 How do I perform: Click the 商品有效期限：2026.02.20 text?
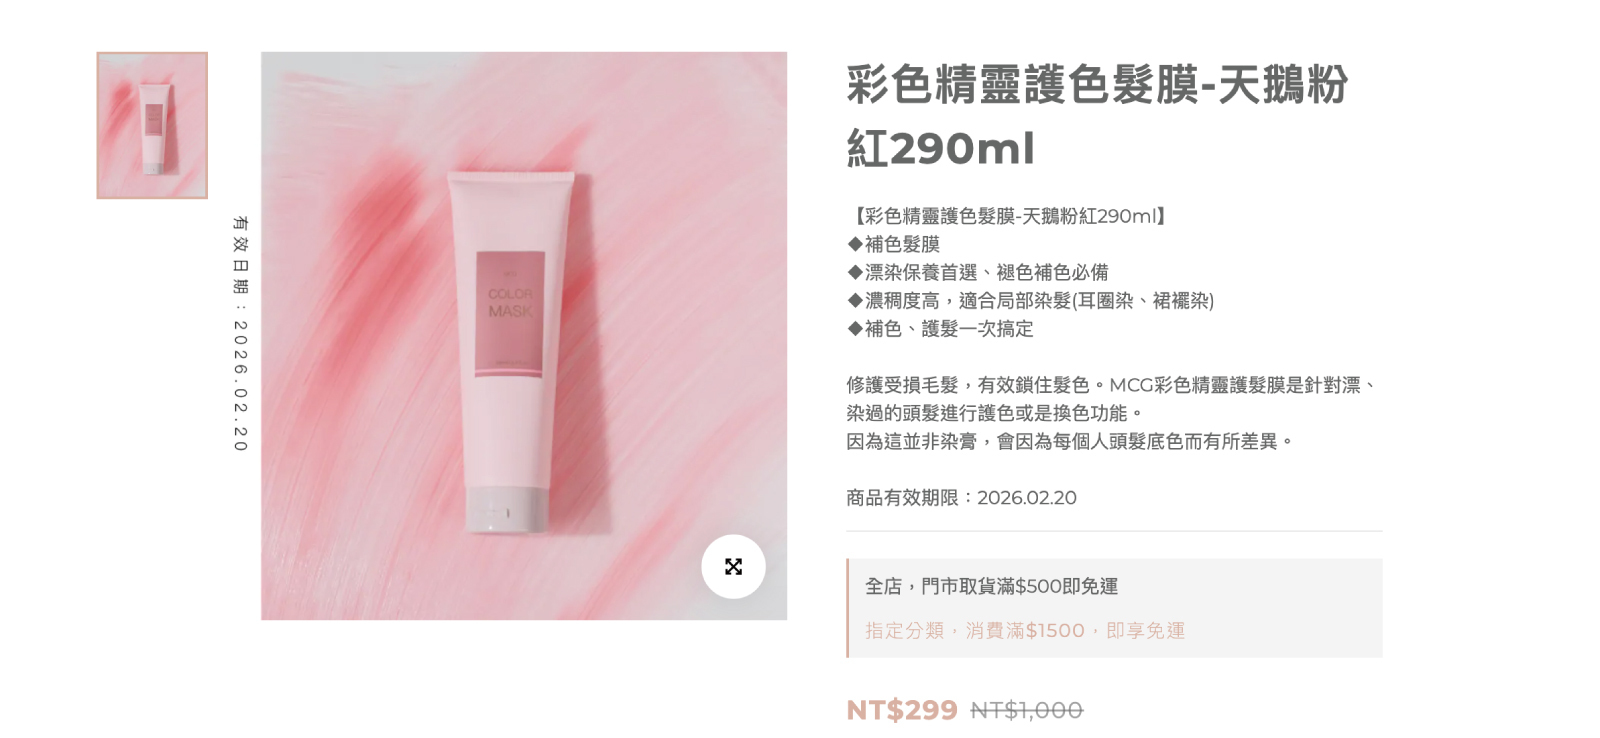click(961, 498)
